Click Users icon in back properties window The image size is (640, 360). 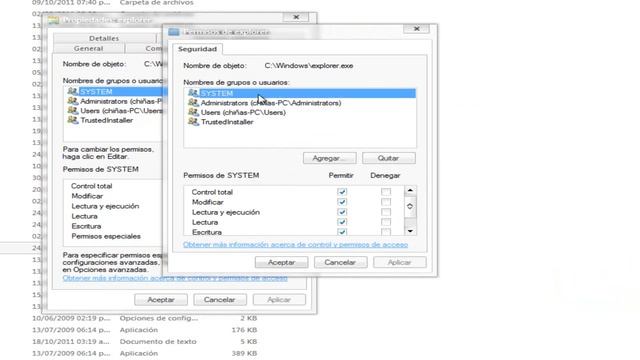[73, 110]
